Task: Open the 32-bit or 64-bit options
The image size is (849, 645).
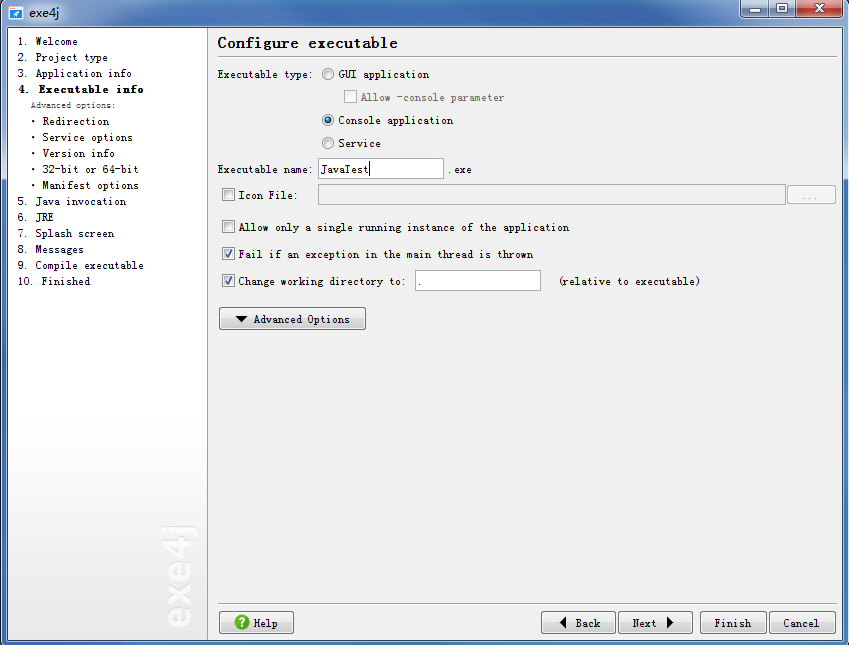Action: (90, 169)
